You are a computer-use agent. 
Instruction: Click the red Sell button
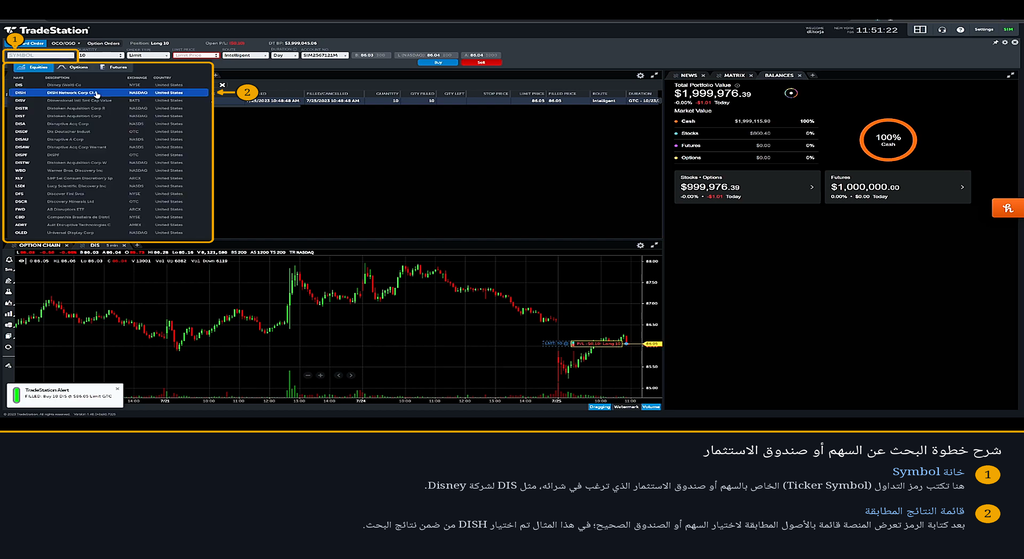point(481,63)
